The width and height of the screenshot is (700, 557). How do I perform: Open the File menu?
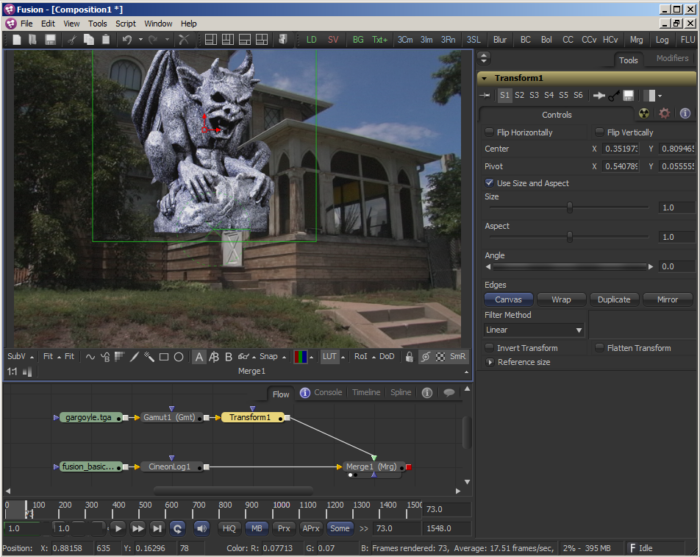26,24
